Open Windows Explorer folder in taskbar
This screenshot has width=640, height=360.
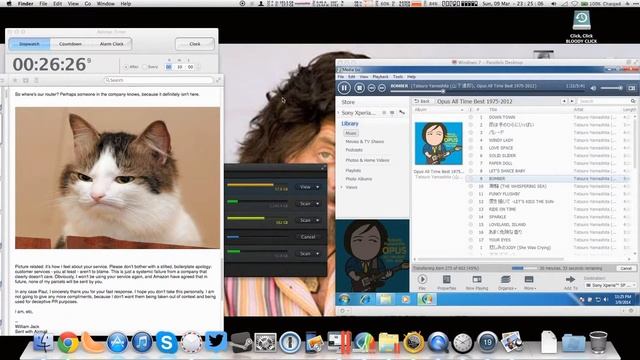385,299
